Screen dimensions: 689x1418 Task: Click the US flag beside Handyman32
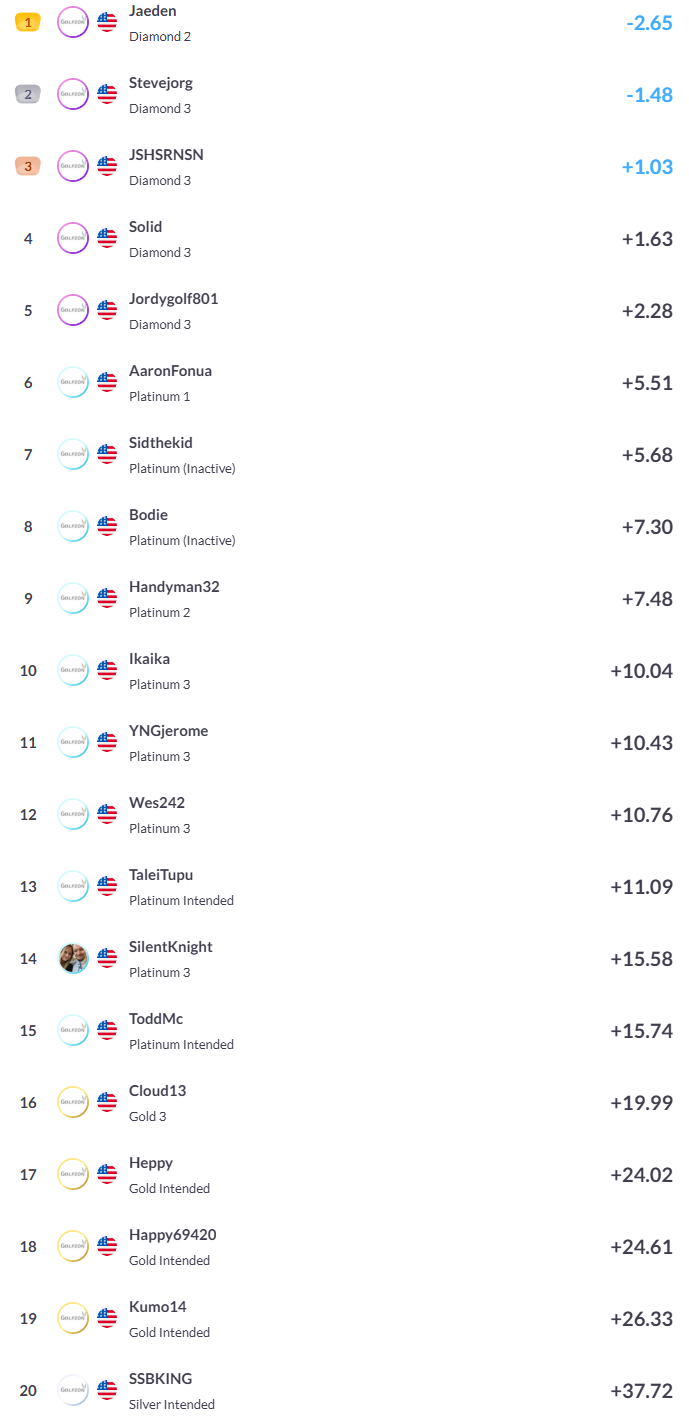pos(107,598)
